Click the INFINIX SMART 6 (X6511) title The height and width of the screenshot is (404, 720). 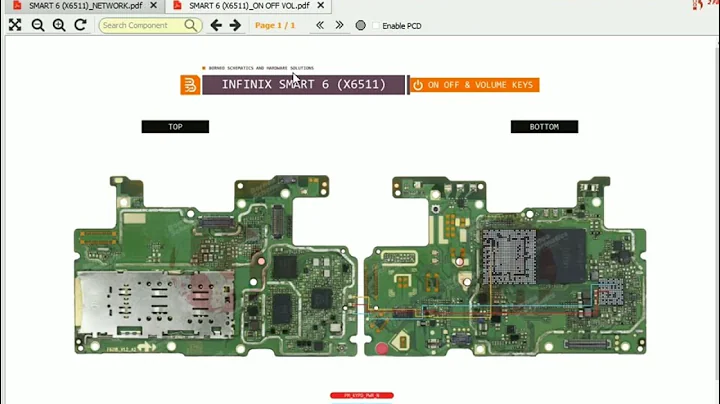click(304, 85)
